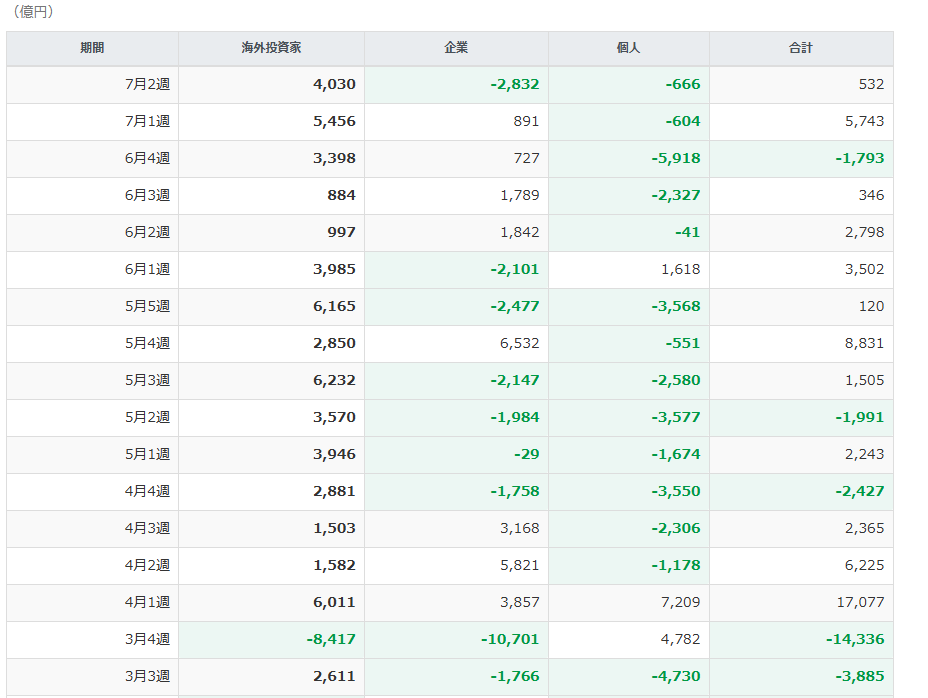This screenshot has height=698, width=928.
Task: Select the 6,532 corporate value cell
Action: (456, 343)
